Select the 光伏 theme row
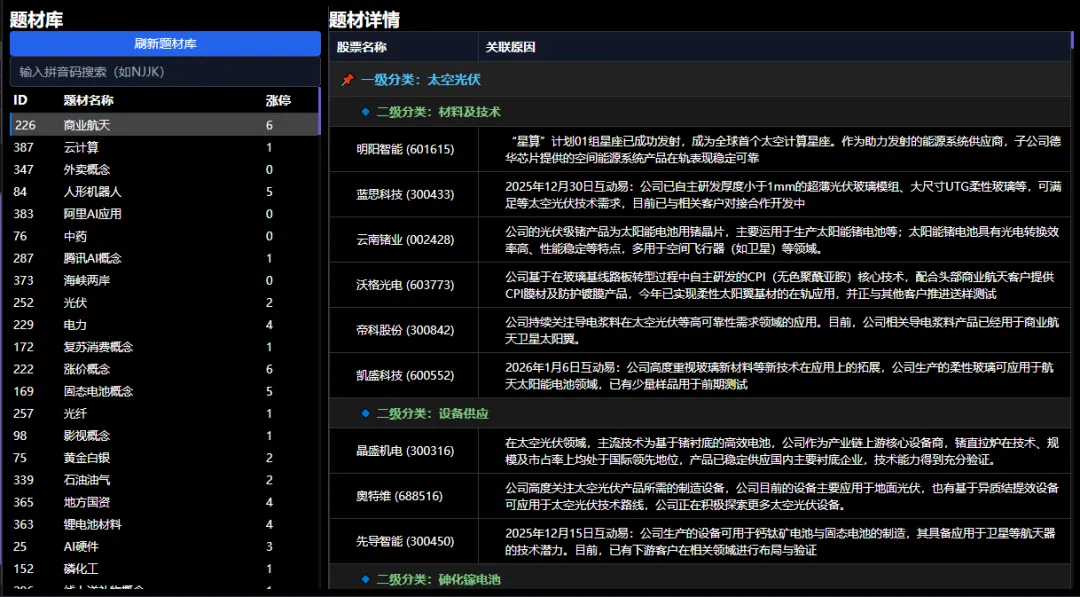Screen dimensions: 1080x597 pos(165,302)
